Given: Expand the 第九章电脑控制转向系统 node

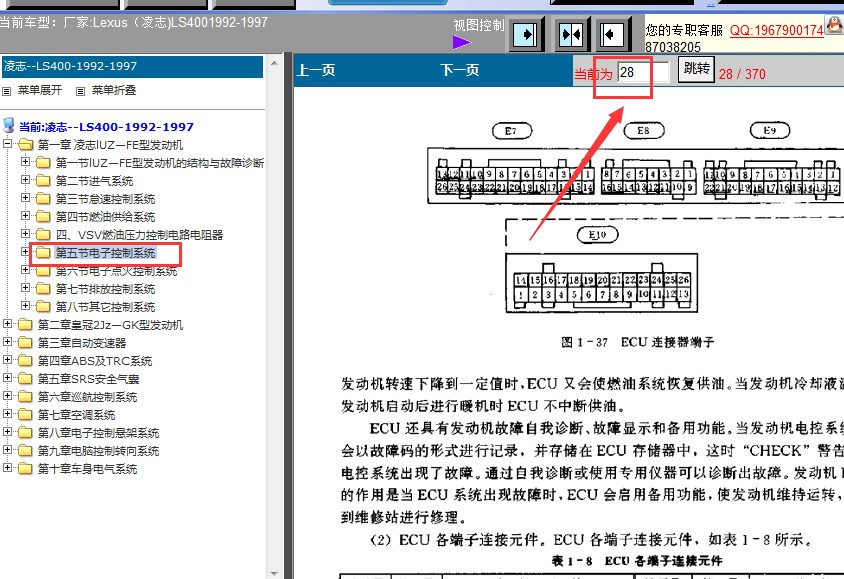Looking at the screenshot, I should point(8,449).
